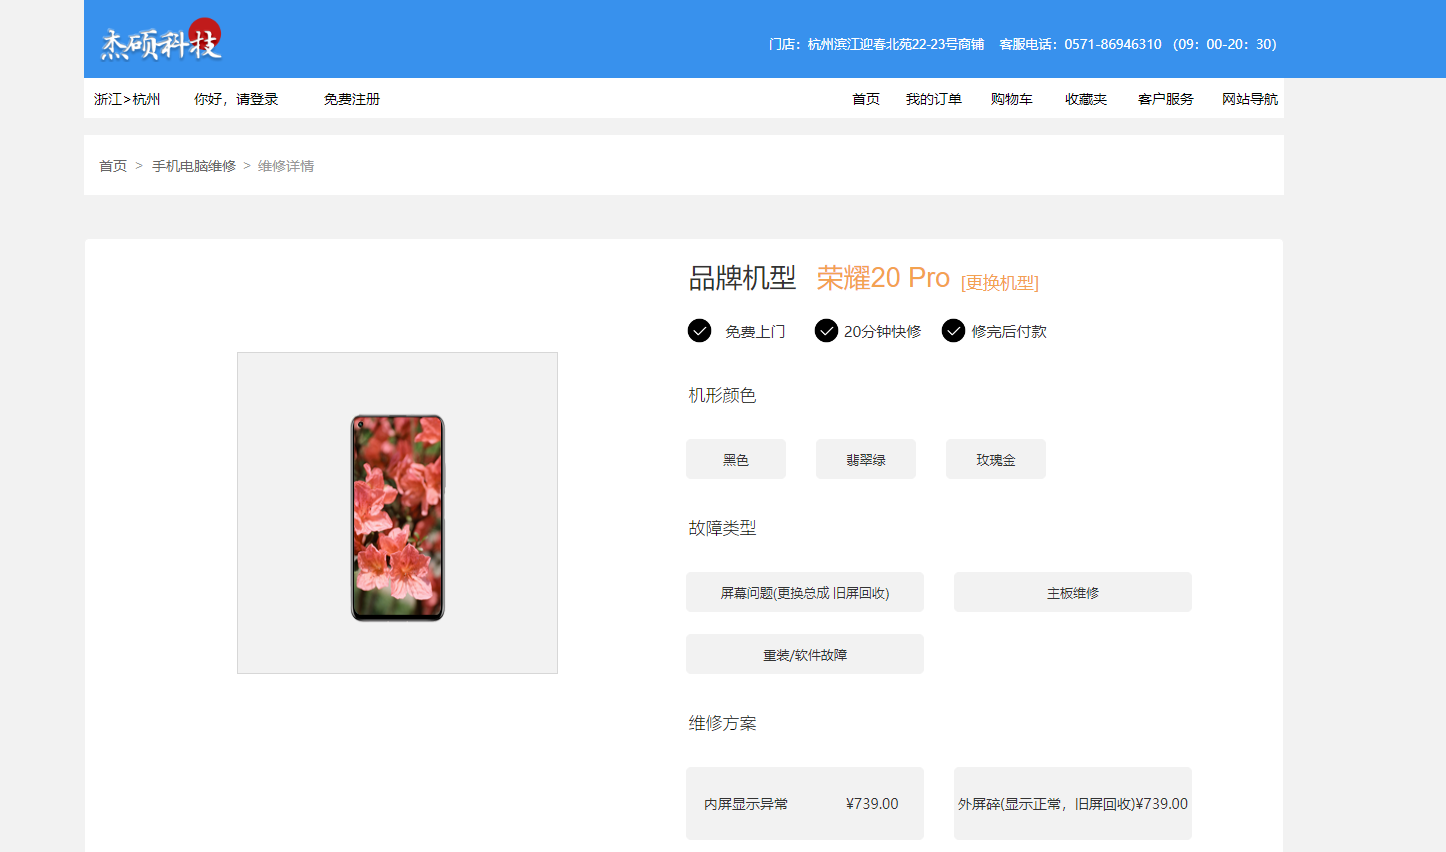
Task: Select 玫瑰金 phone color option
Action: (996, 459)
